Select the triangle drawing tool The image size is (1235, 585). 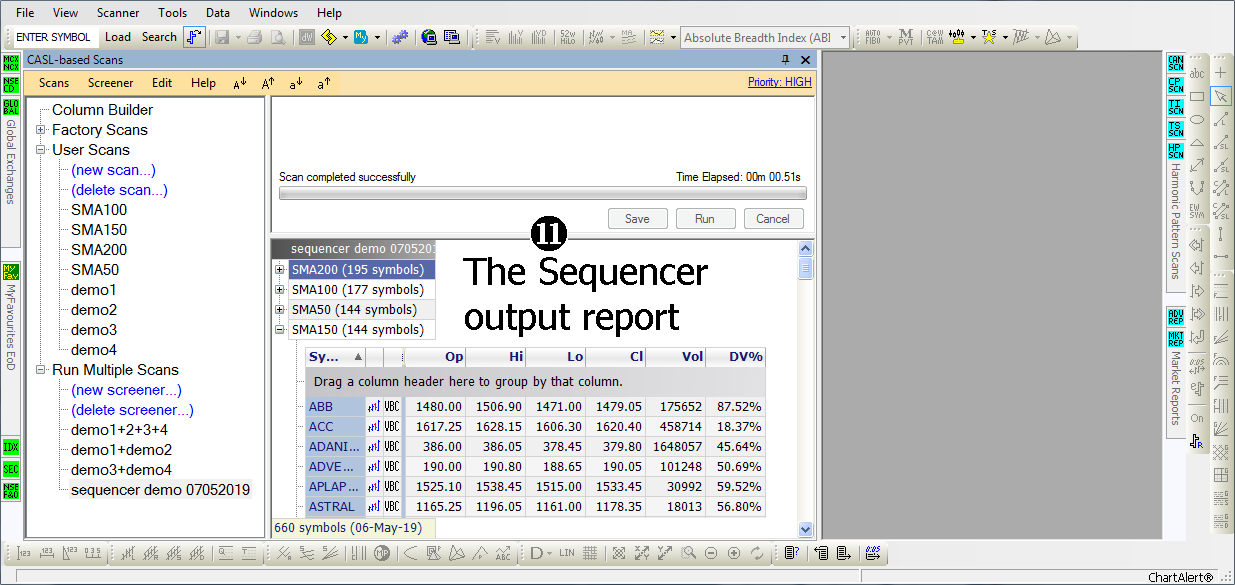(x=1197, y=142)
